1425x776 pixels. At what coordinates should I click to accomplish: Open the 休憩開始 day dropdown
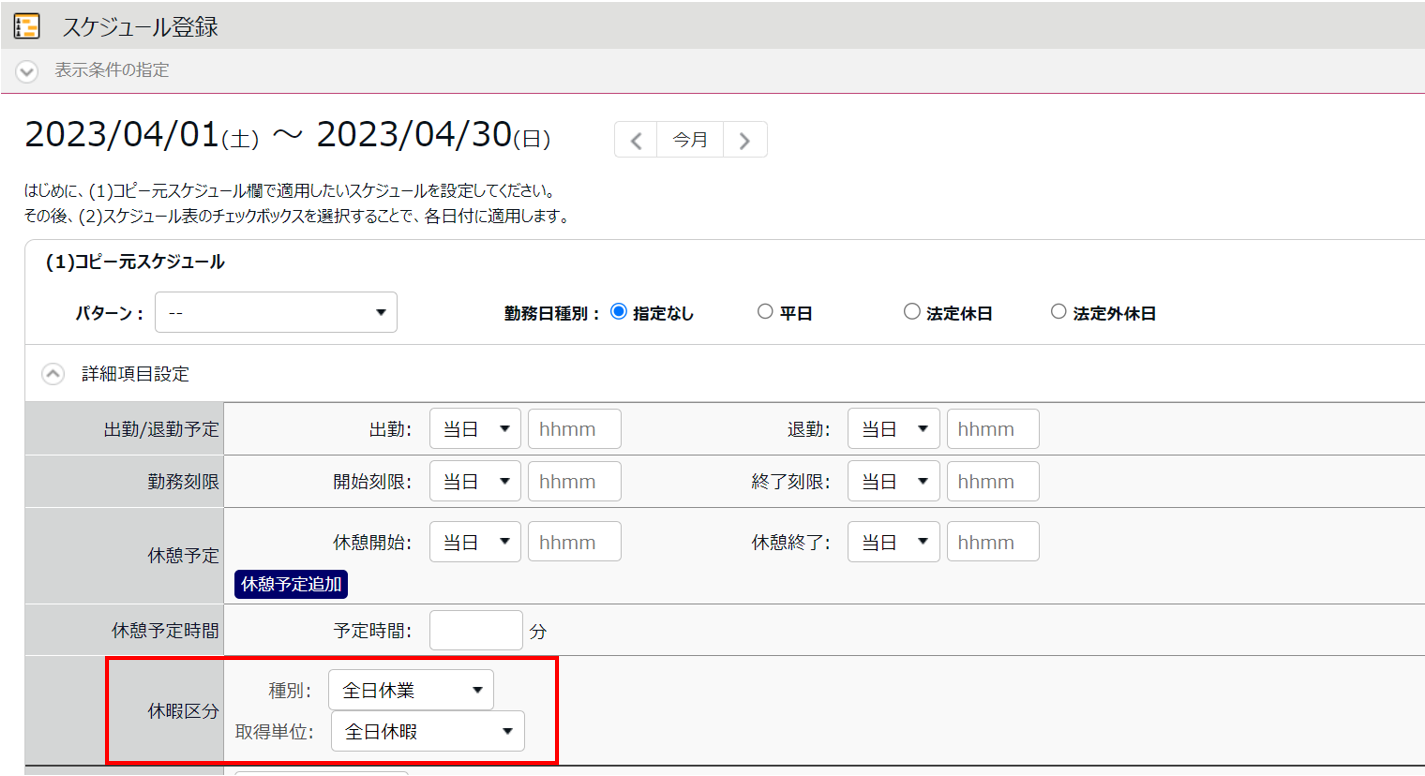click(475, 542)
